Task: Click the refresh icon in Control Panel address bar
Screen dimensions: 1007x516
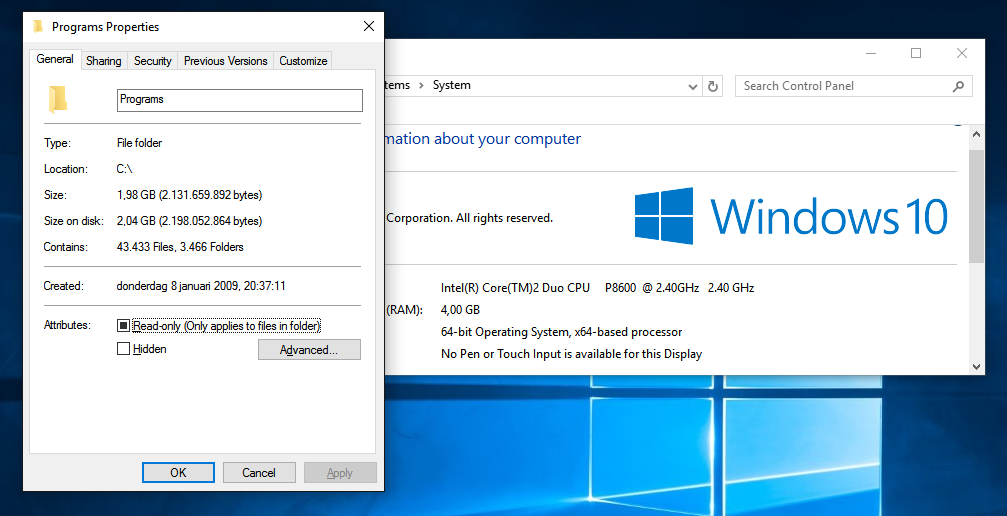Action: coord(712,86)
